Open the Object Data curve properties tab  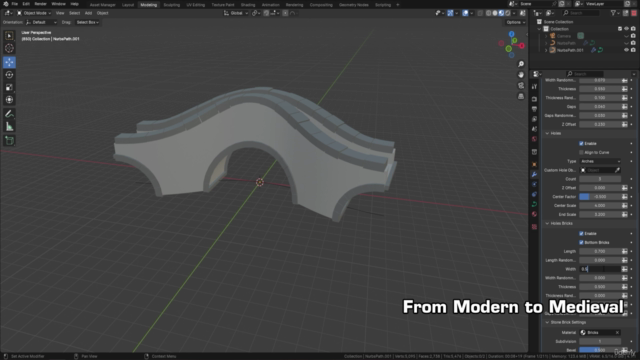pos(534,204)
